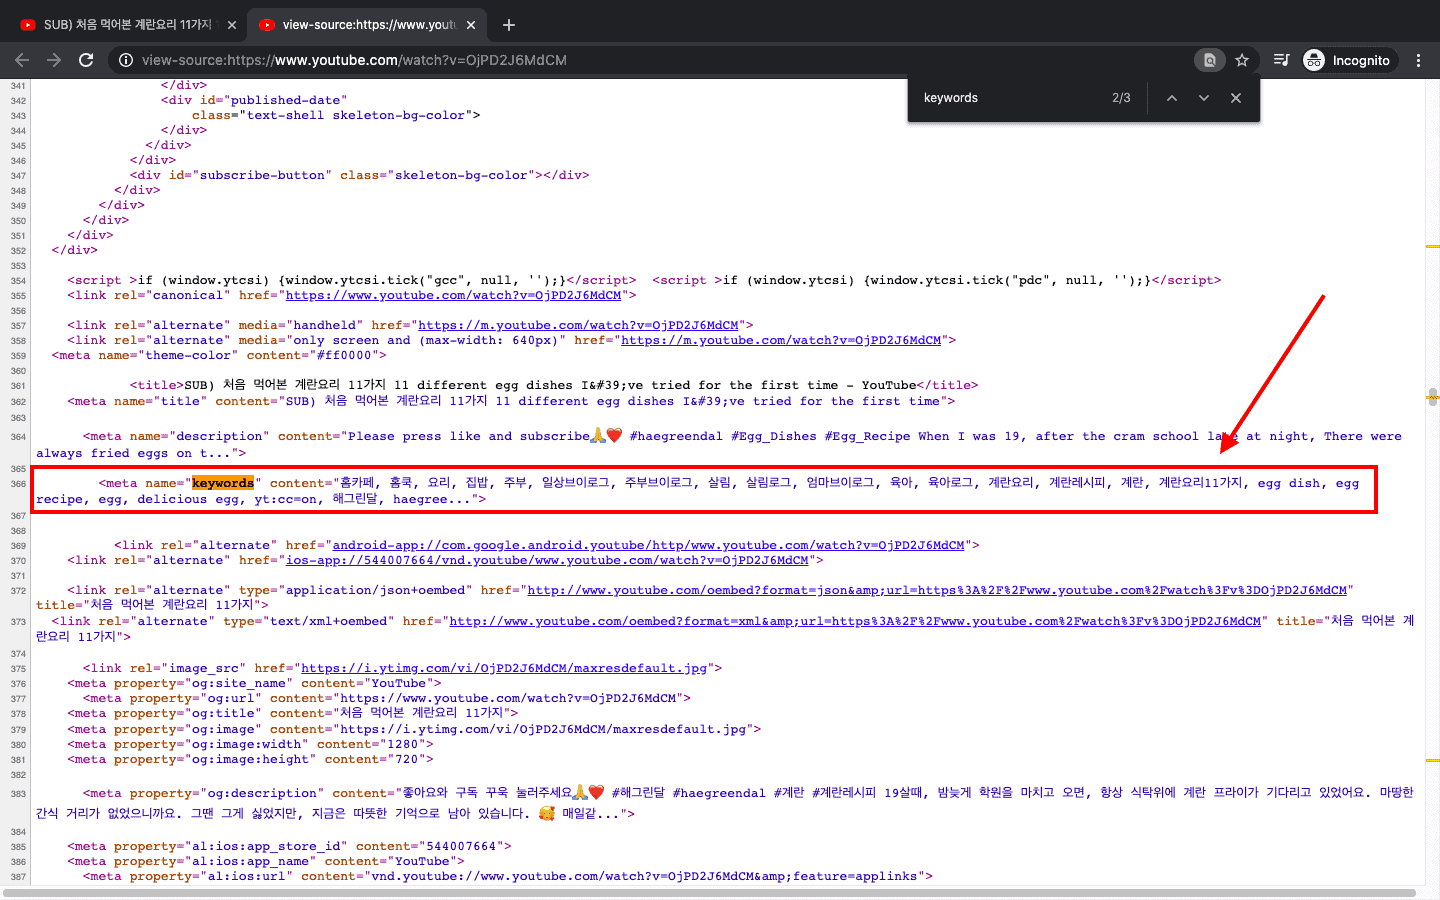Screen dimensions: 1440x900
Task: Open site information icon in address bar
Action: (126, 60)
